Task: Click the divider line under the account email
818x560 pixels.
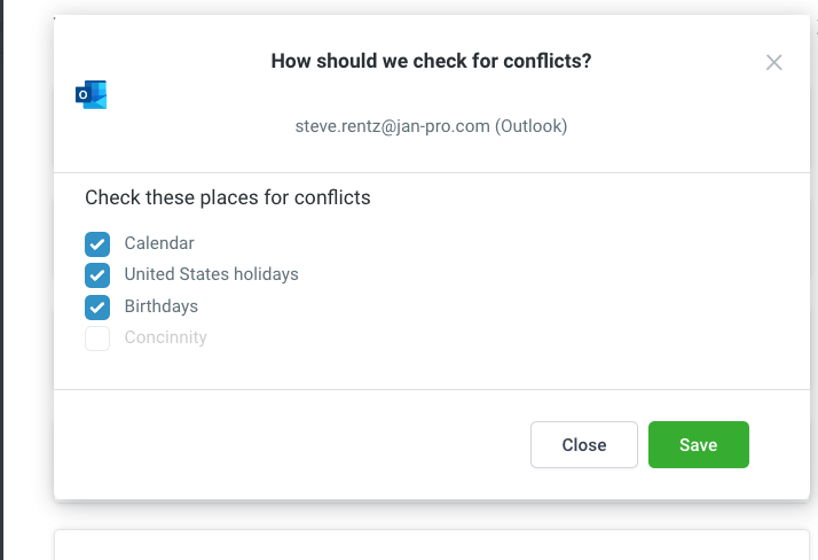Action: 431,172
